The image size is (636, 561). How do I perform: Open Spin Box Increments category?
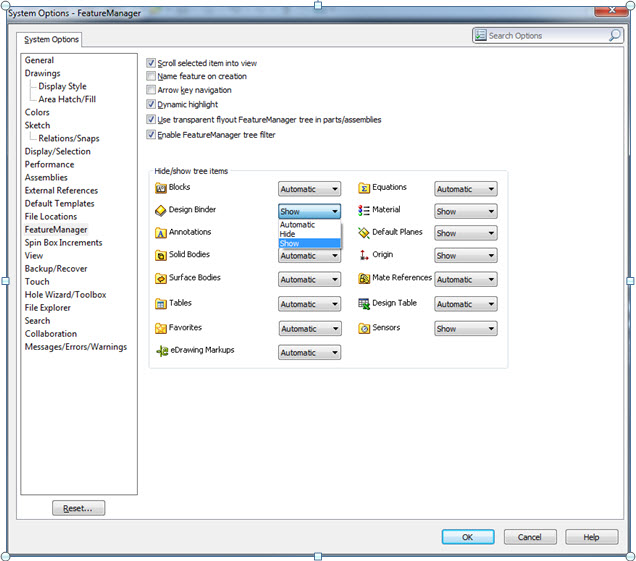(64, 243)
